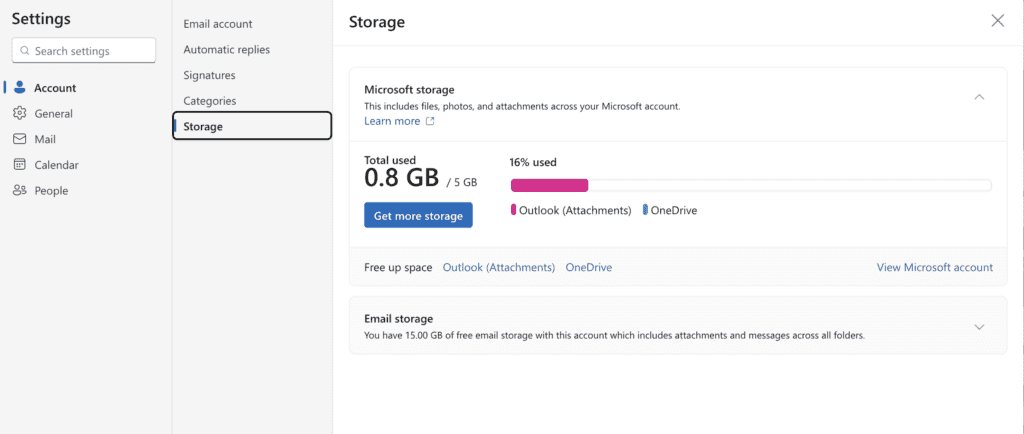Free up space via OneDrive link
Screen dimensions: 1024x434
pos(588,268)
